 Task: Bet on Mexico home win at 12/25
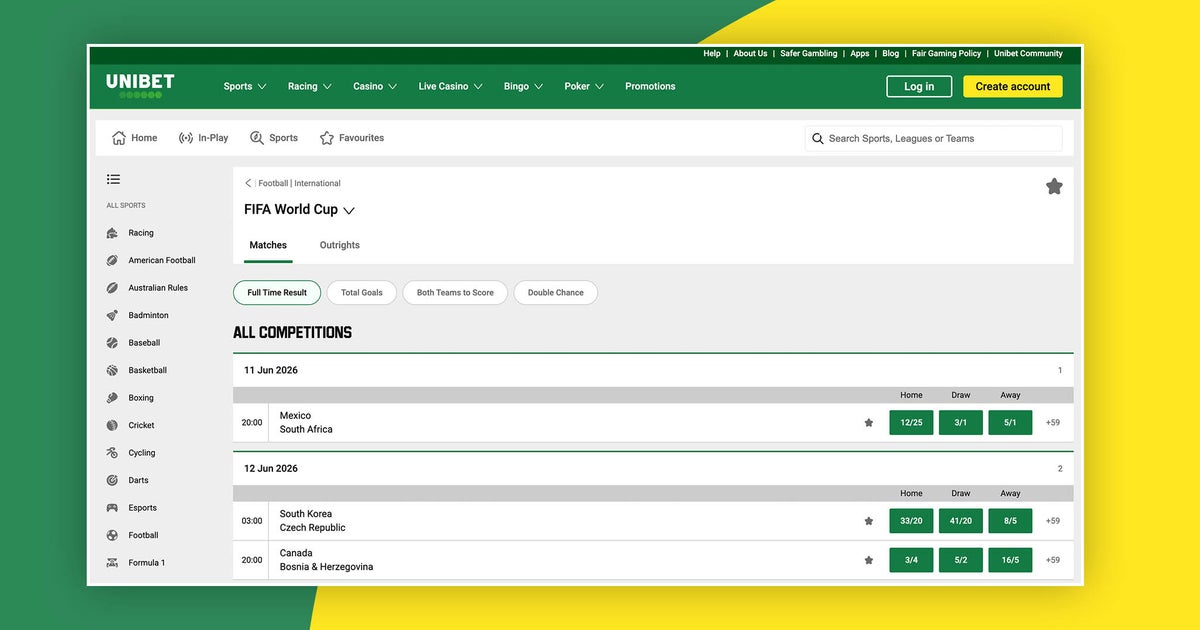[911, 423]
